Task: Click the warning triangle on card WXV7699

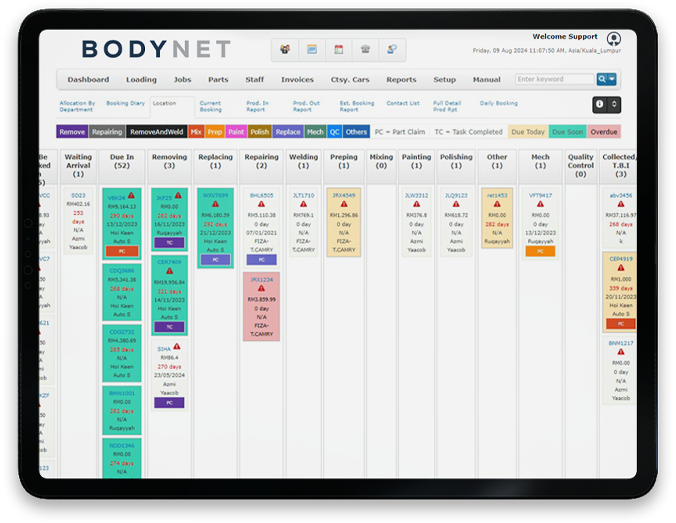Action: pos(215,204)
